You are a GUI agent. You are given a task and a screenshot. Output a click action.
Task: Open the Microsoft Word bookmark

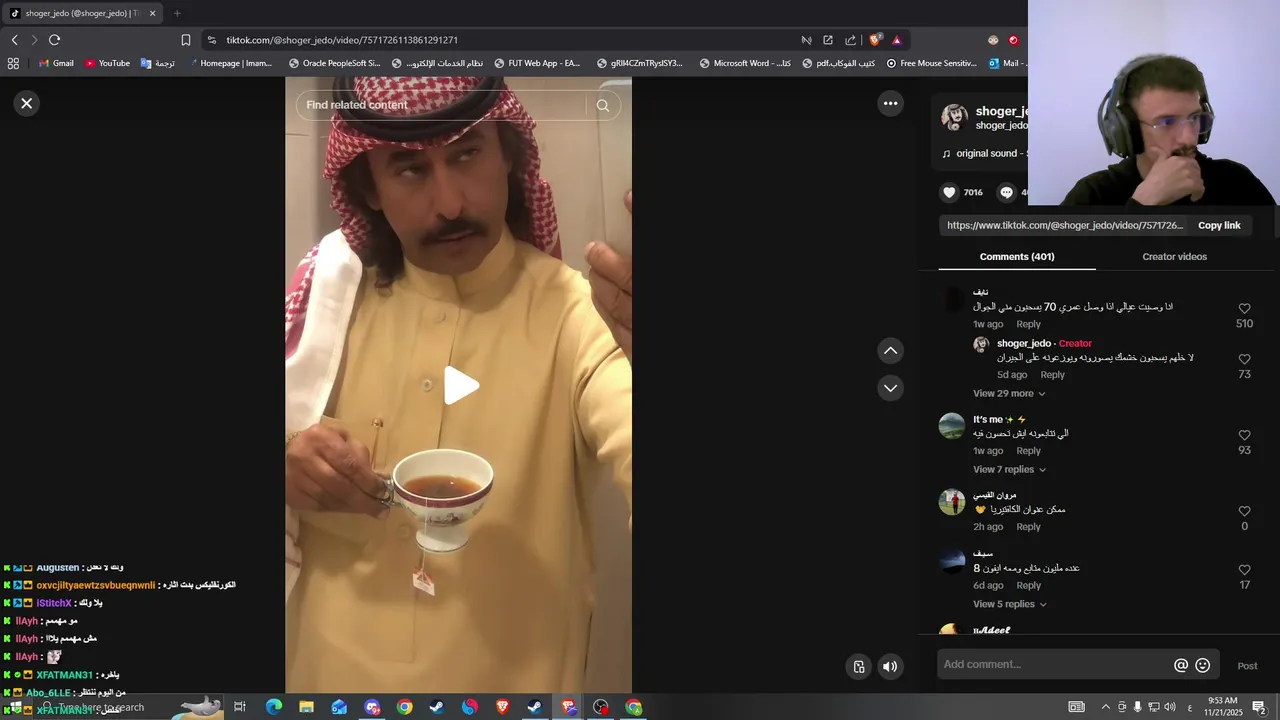coord(745,63)
